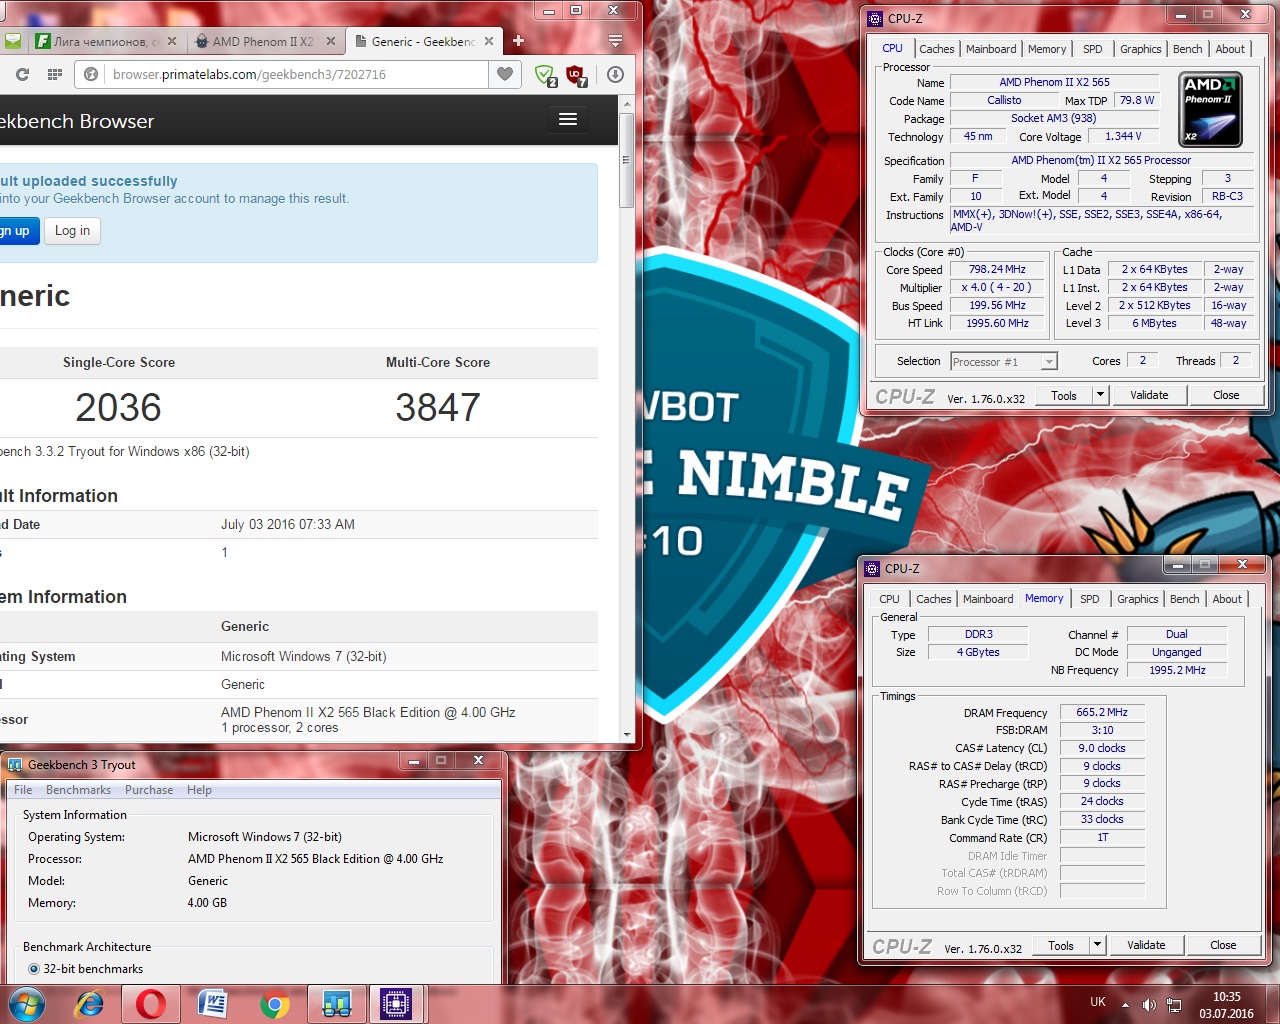This screenshot has height=1024, width=1280.
Task: Open SPD tab in bottom CPU-Z window
Action: click(1090, 599)
